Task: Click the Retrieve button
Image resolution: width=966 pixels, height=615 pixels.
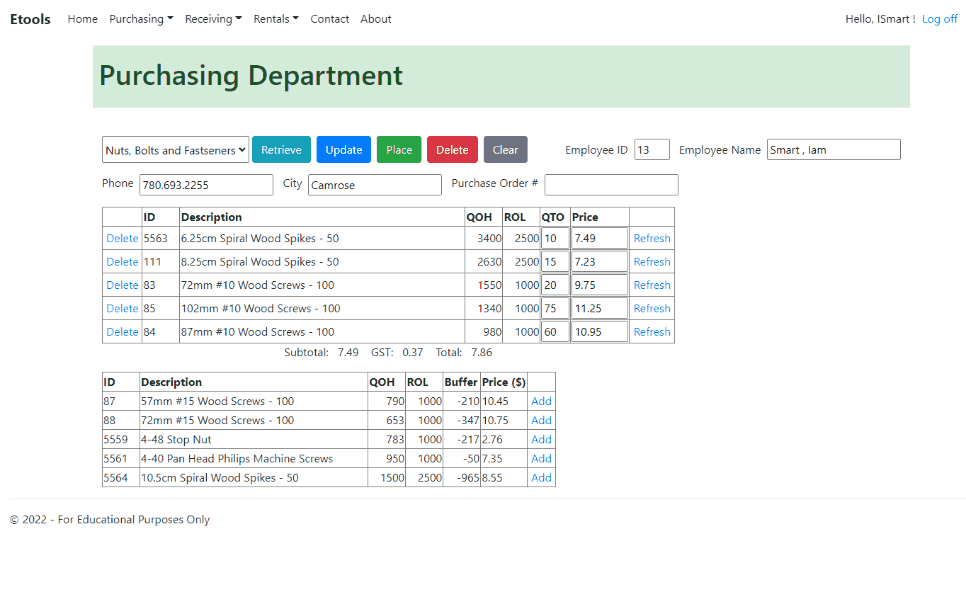Action: (281, 149)
